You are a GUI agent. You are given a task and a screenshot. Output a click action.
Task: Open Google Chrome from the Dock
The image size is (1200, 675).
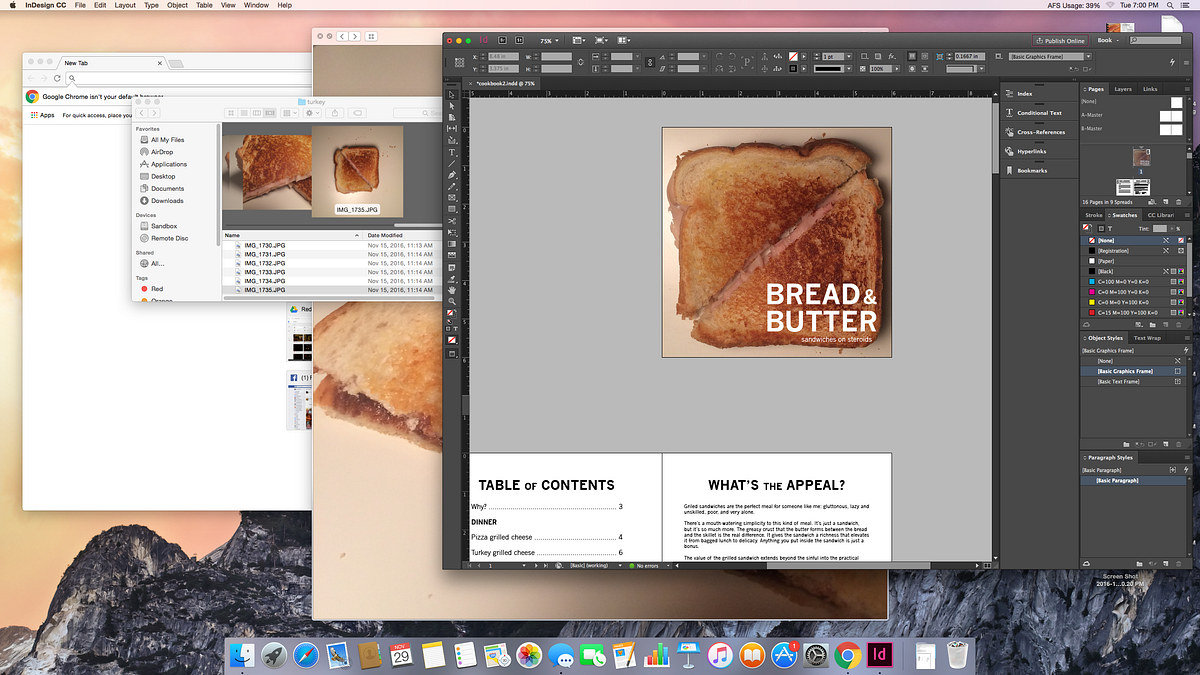click(x=848, y=655)
